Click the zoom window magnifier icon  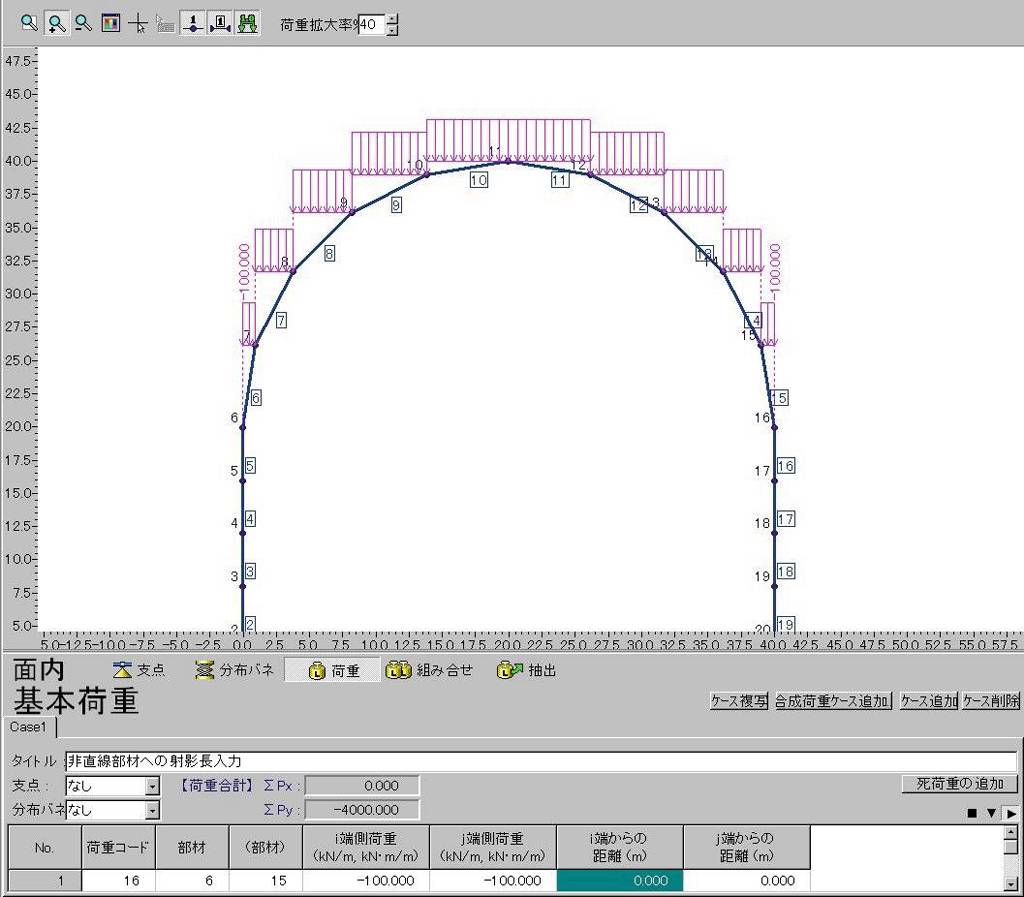[29, 24]
